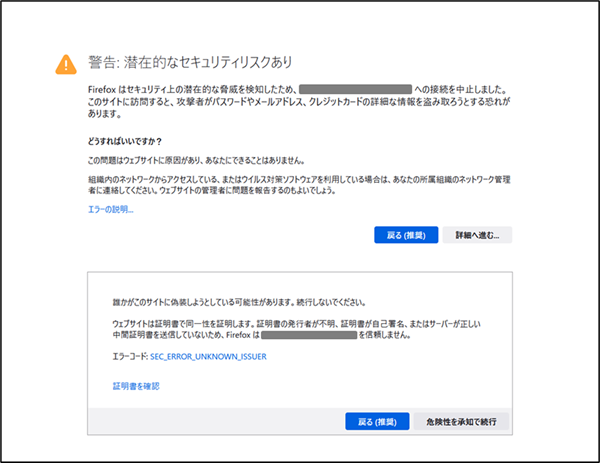Screen dimensions: 600x463
Task: Click the redacted hostname before を信頼しません
Action: (297, 336)
